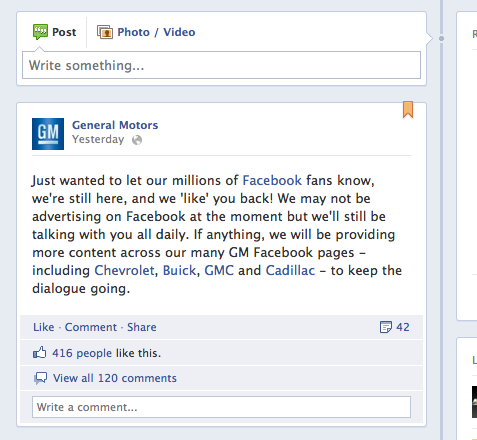Click the orange bookmark ribbon on post

(x=408, y=110)
